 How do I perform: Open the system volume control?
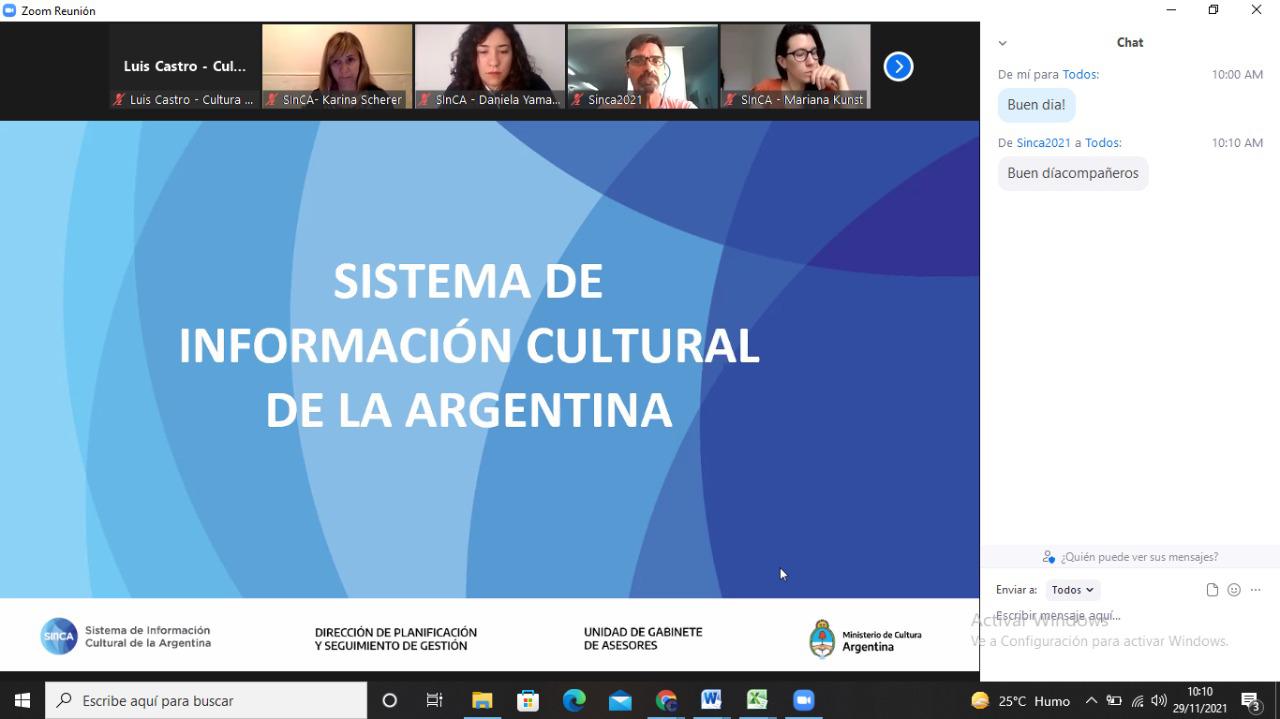click(1159, 701)
